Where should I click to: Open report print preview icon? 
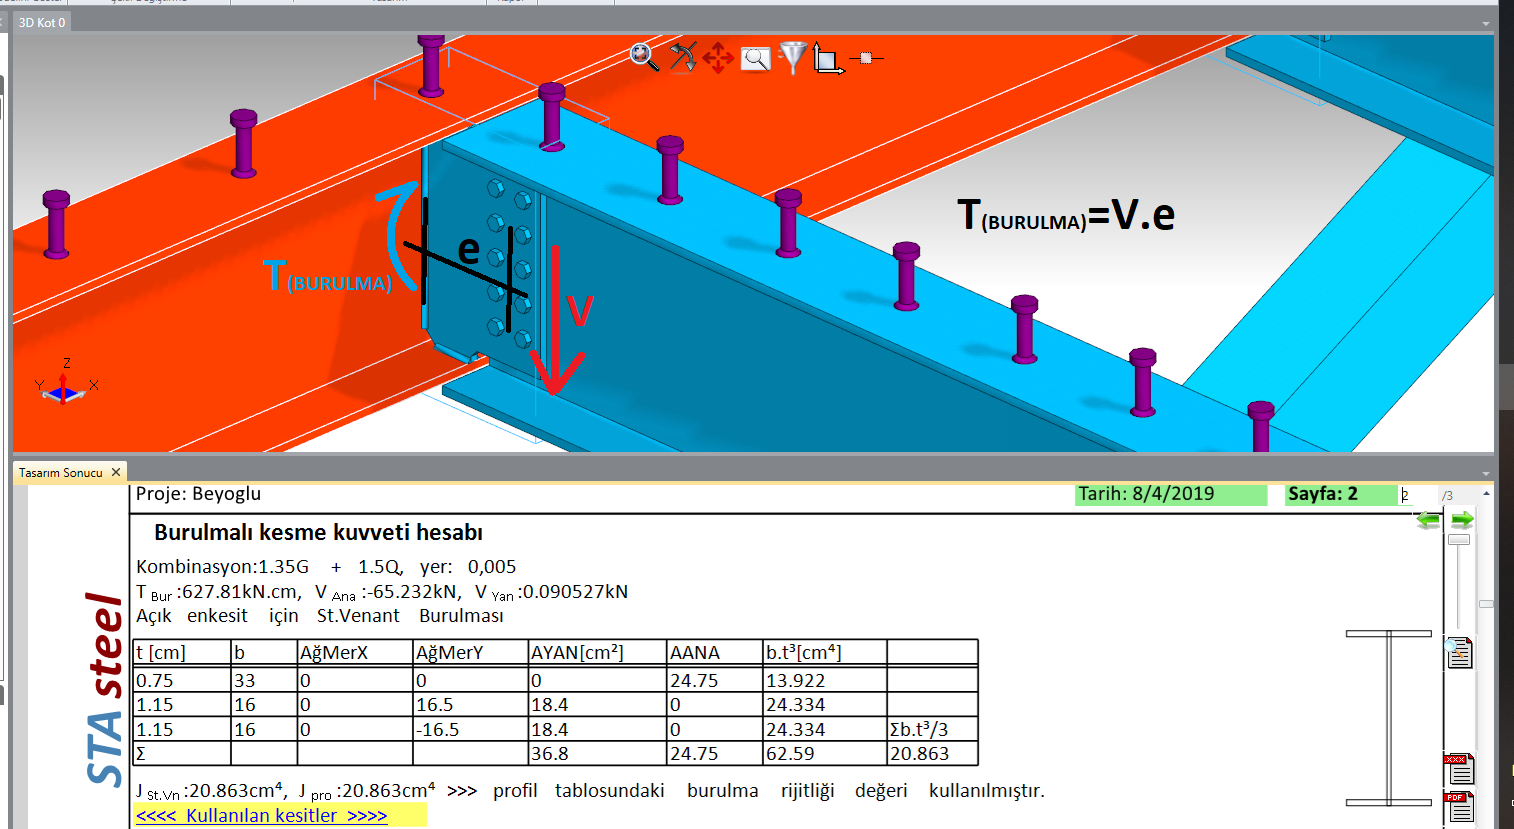pos(1459,653)
